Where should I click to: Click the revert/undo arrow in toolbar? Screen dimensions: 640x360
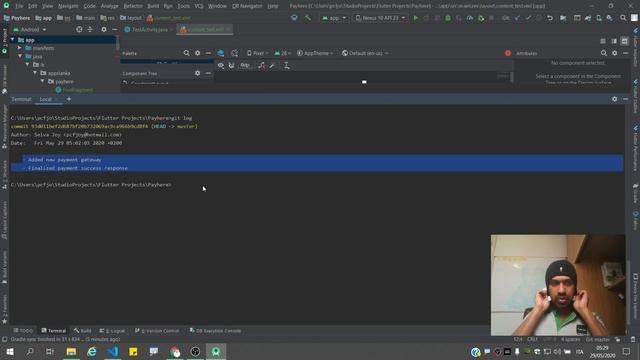coord(550,18)
